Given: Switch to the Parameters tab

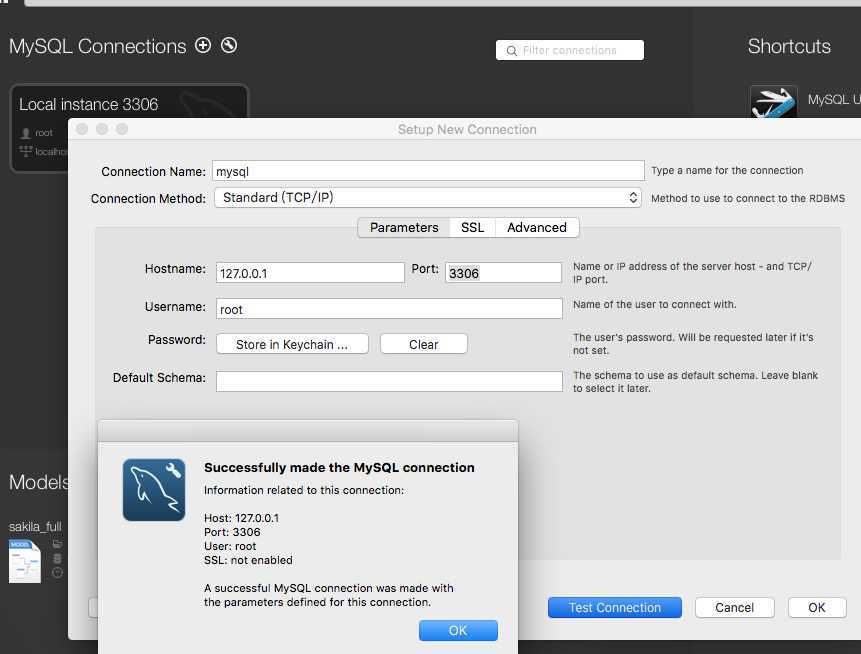Looking at the screenshot, I should [404, 227].
